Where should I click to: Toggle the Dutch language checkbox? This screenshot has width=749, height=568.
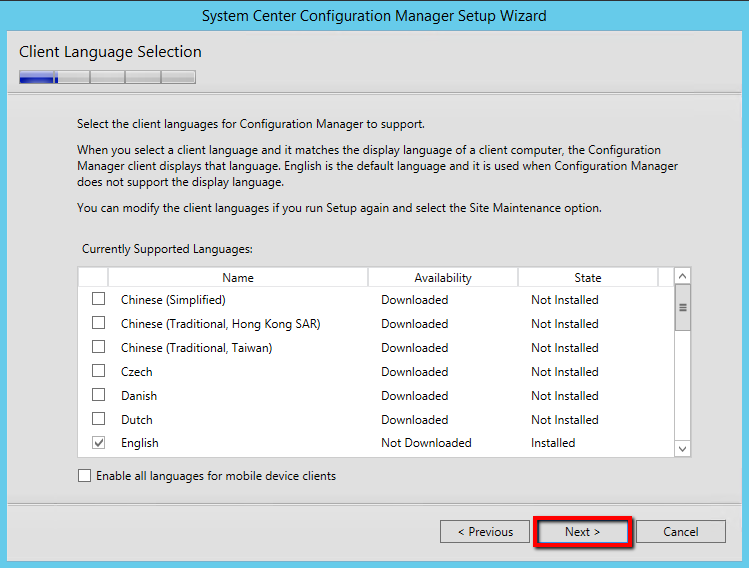98,419
